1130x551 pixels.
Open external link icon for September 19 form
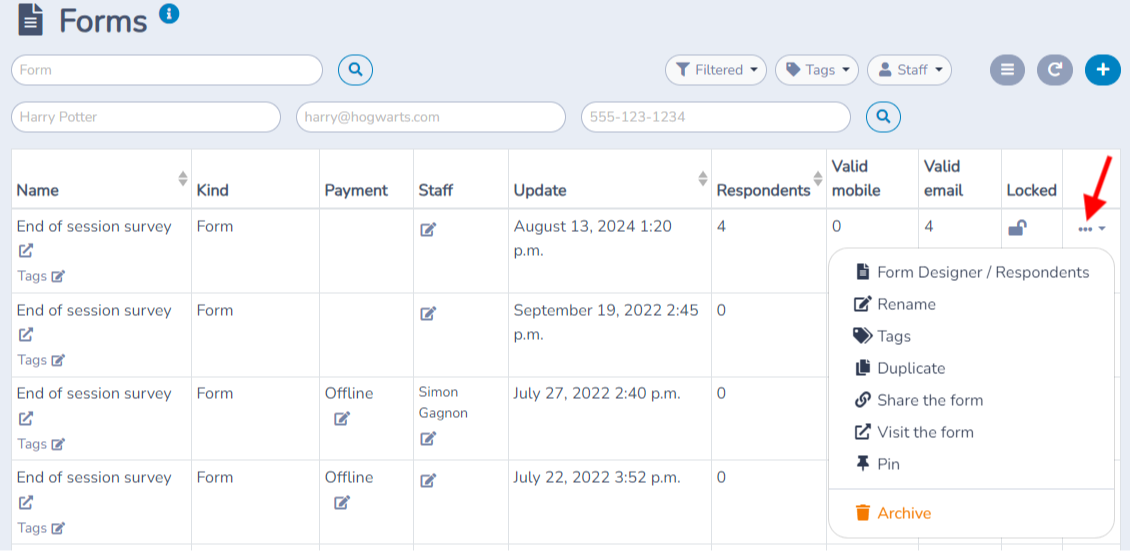tap(25, 334)
